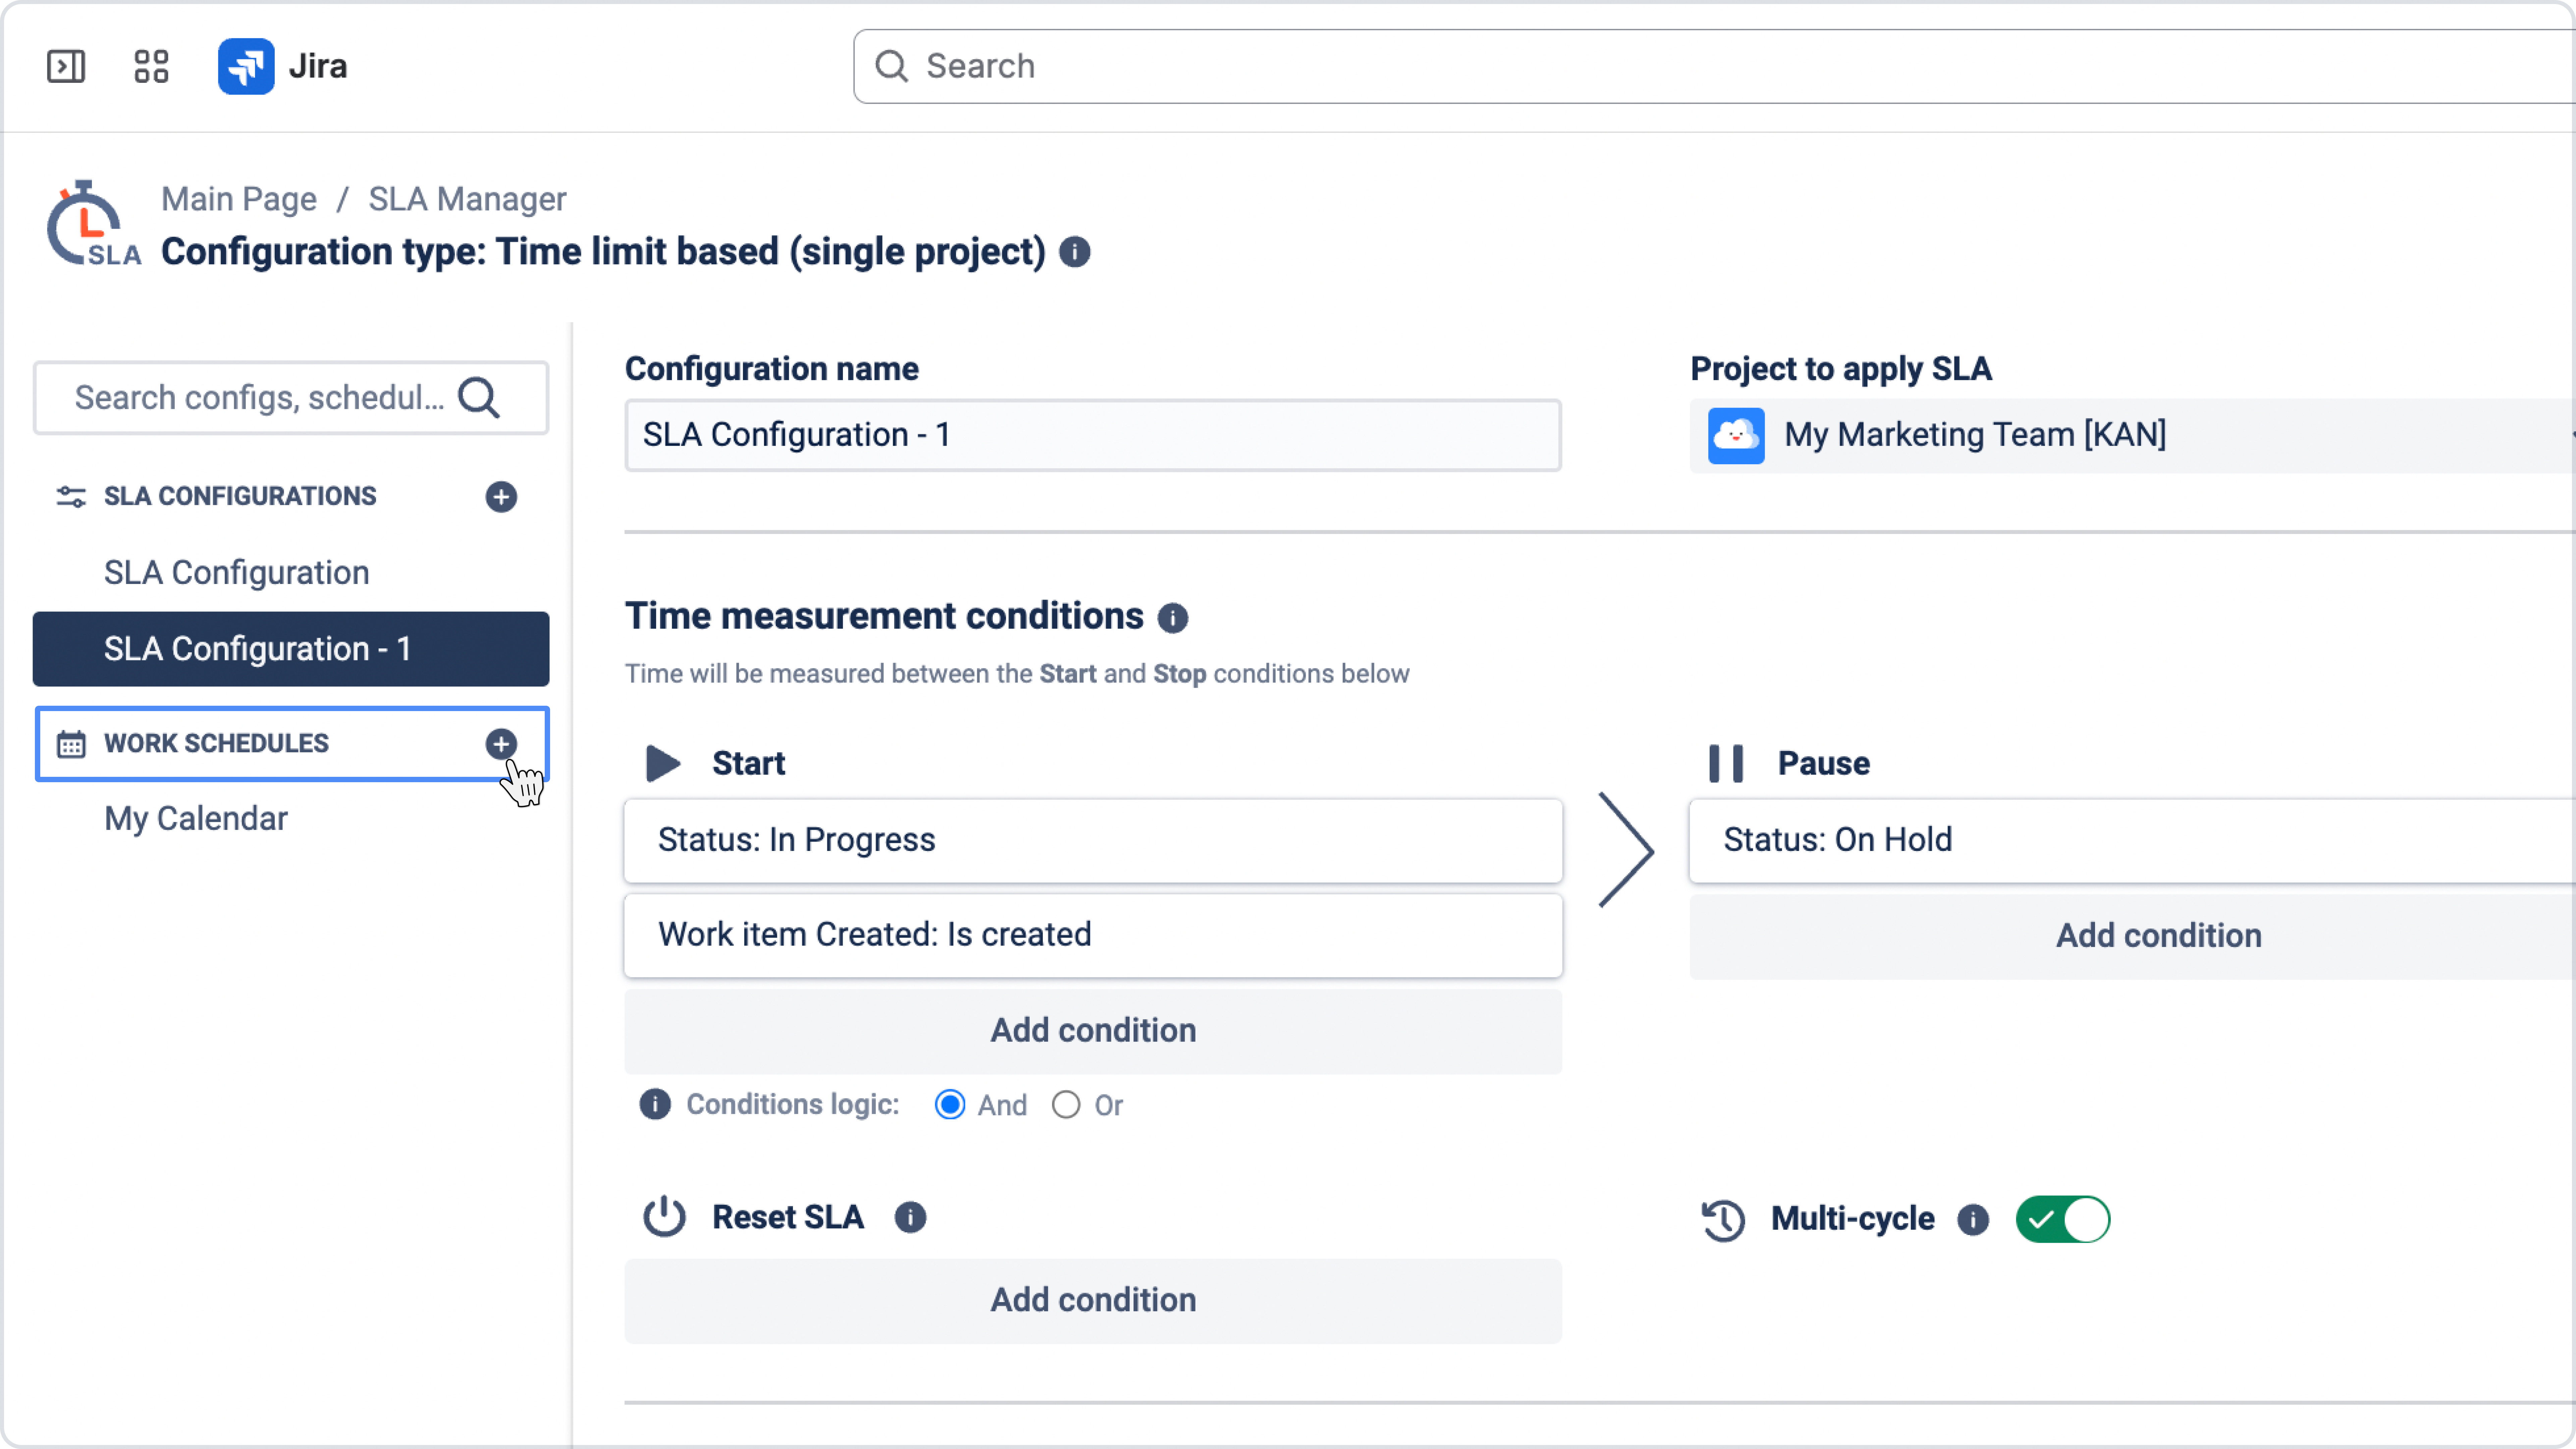The image size is (2576, 1449).
Task: Open the app switcher grid icon
Action: (151, 66)
